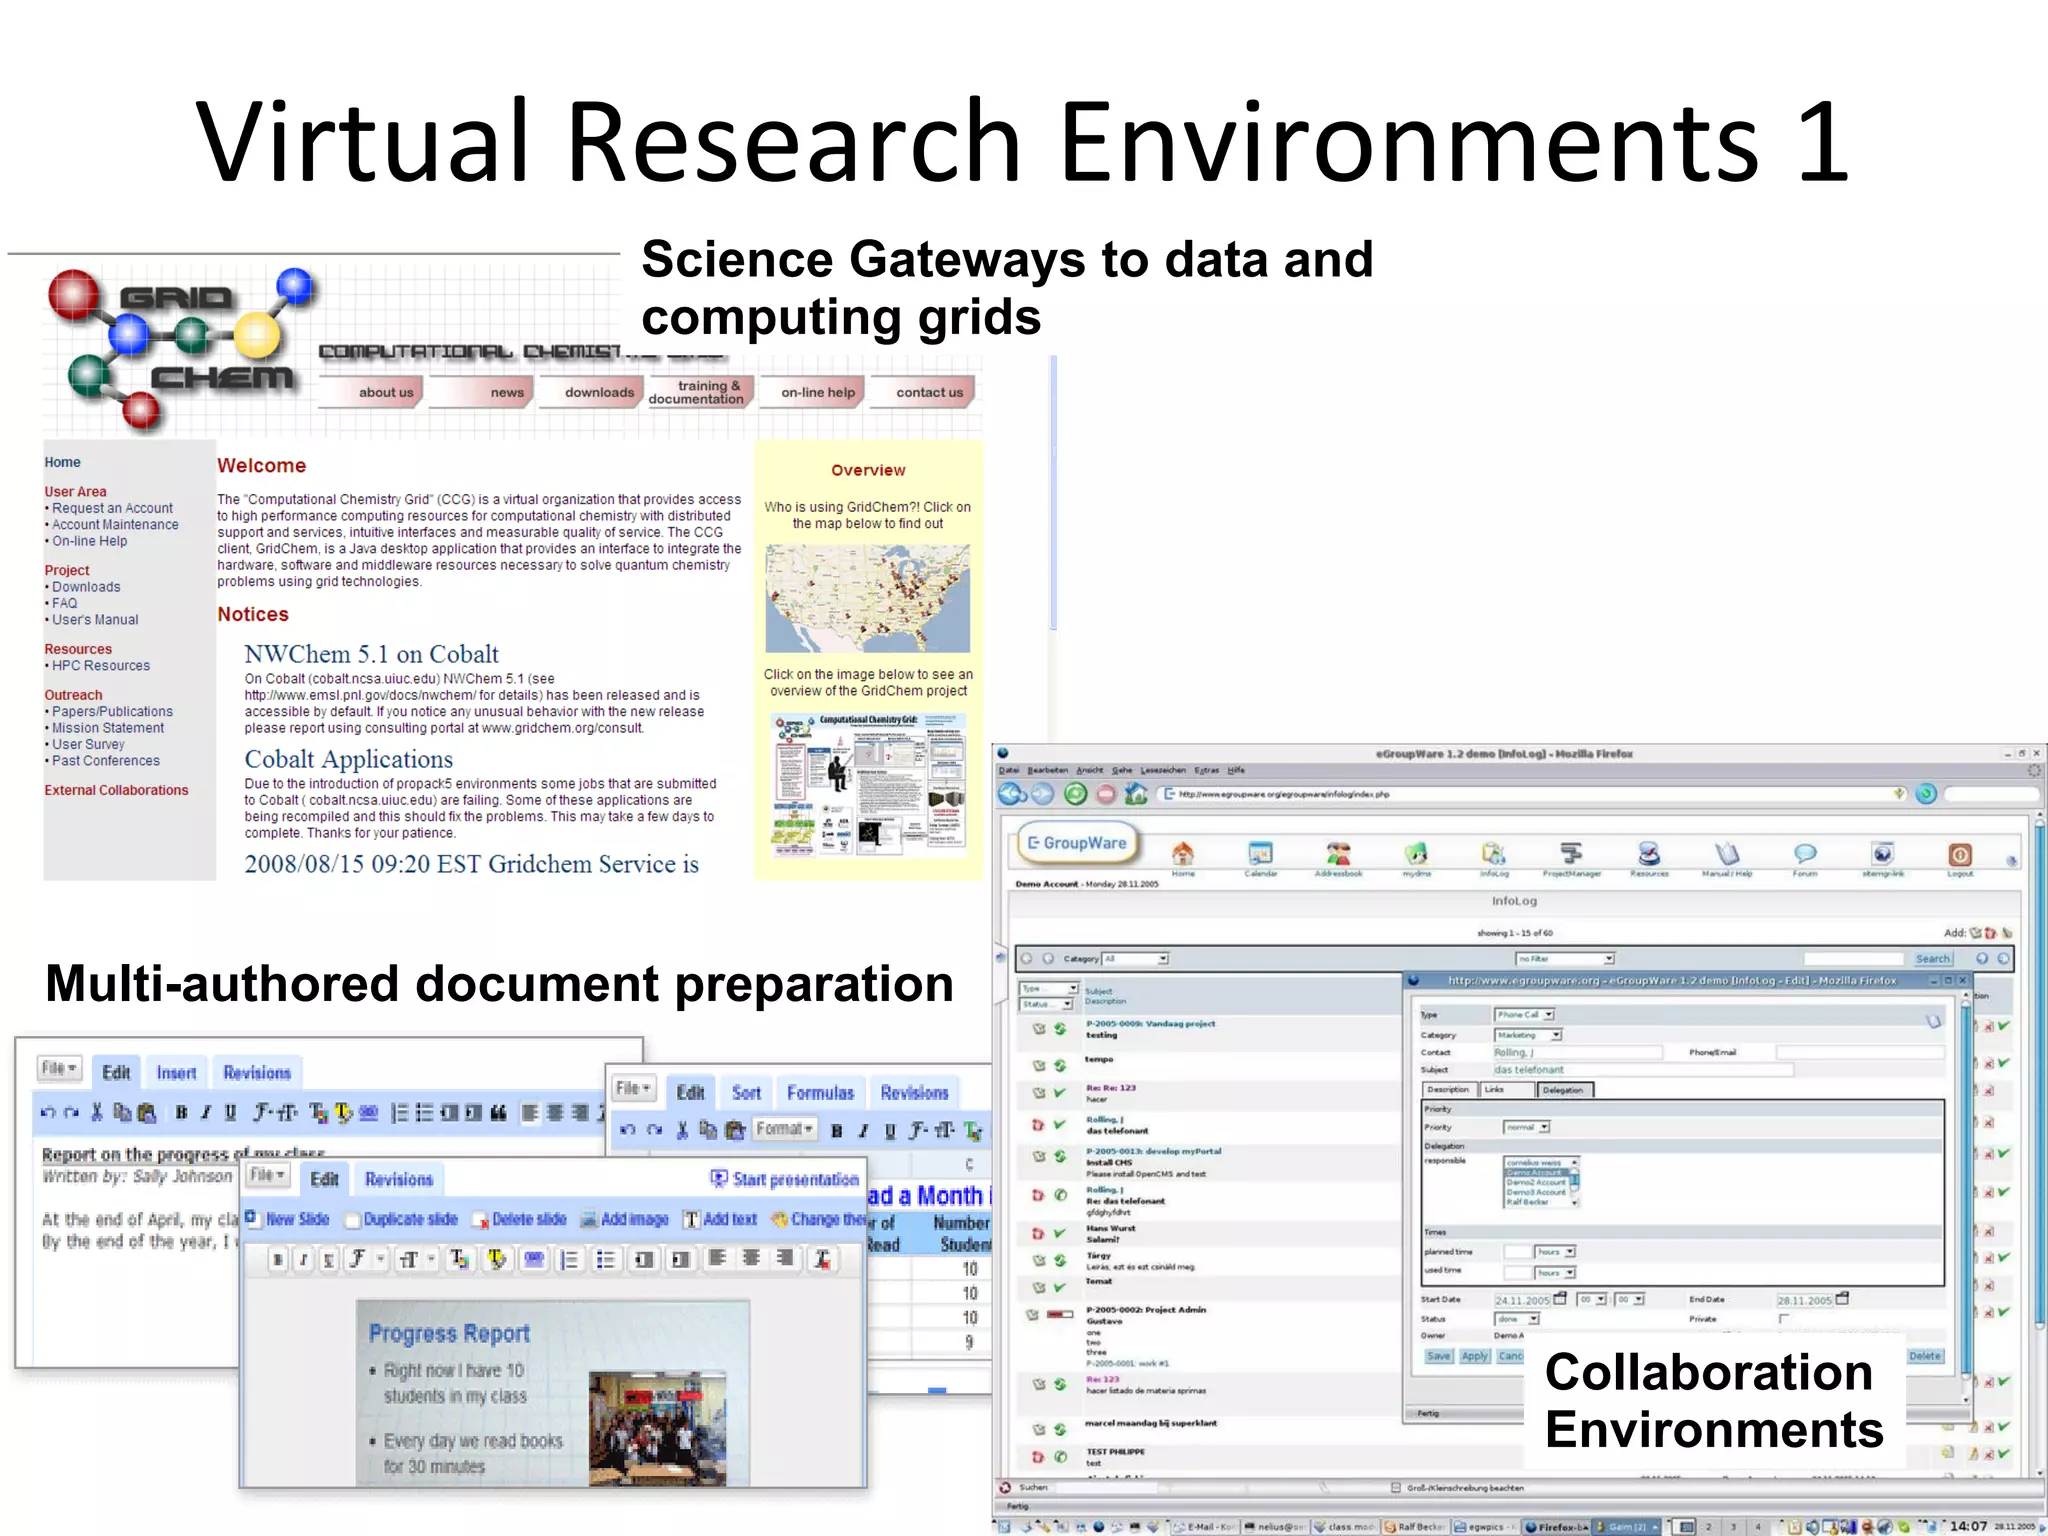Toggle the Private checkbox in InfoLog edit
This screenshot has width=2048, height=1536.
coord(1784,1319)
